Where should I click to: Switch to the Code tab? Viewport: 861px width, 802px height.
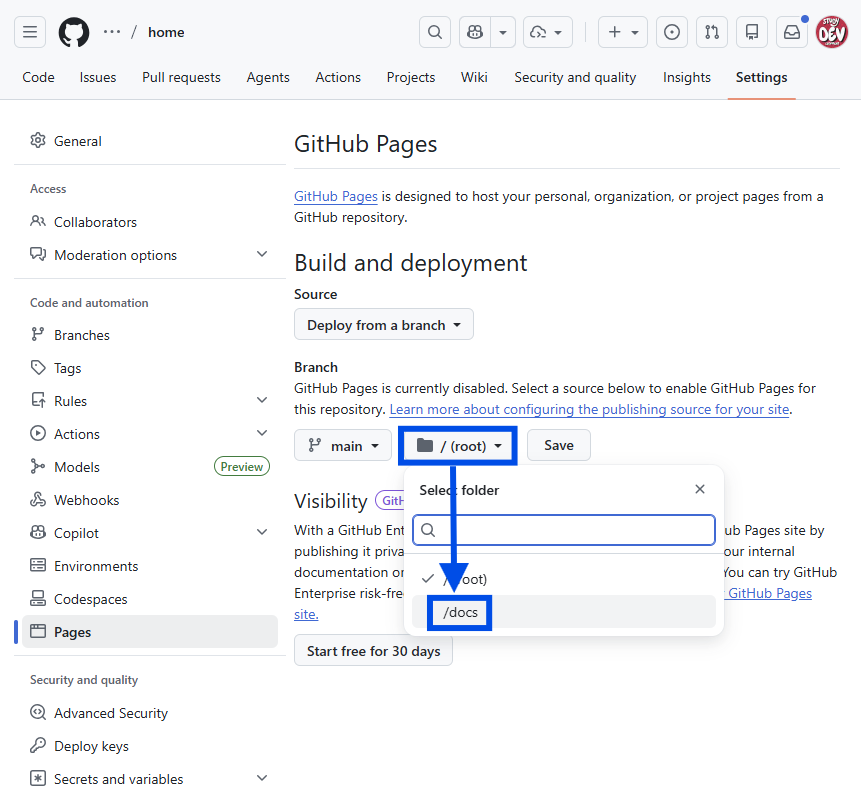click(38, 77)
